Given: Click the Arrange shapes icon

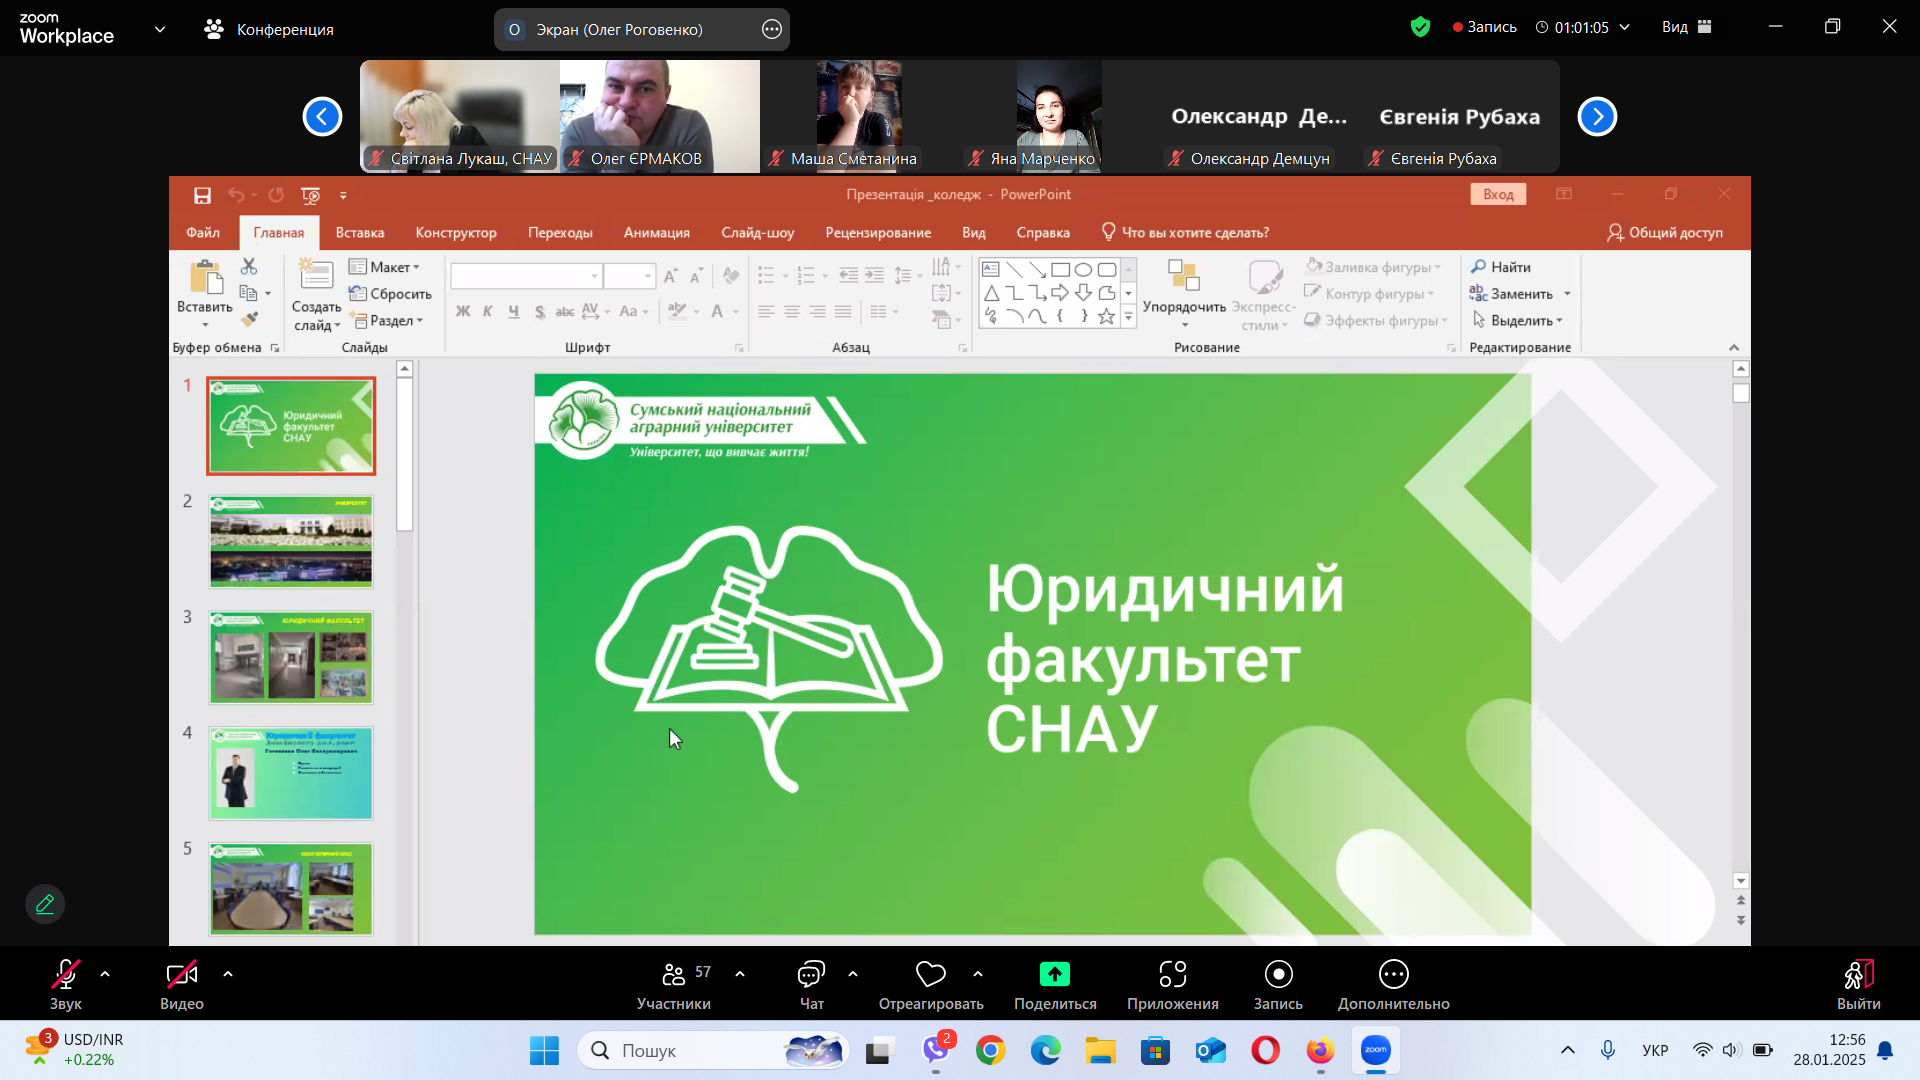Looking at the screenshot, I should [1183, 276].
